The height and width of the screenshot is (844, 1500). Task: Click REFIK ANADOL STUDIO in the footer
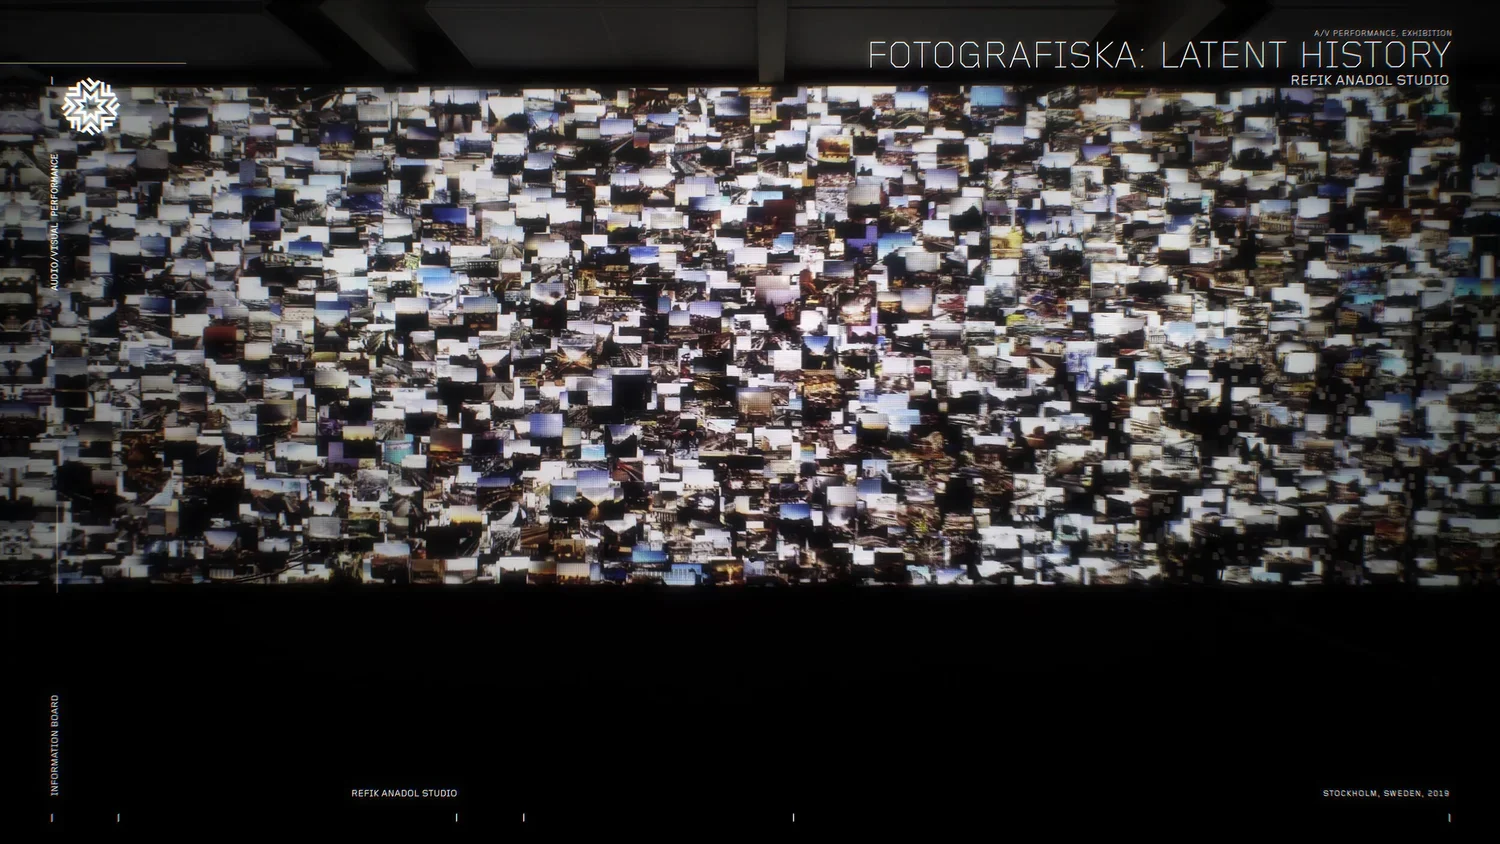(x=404, y=793)
